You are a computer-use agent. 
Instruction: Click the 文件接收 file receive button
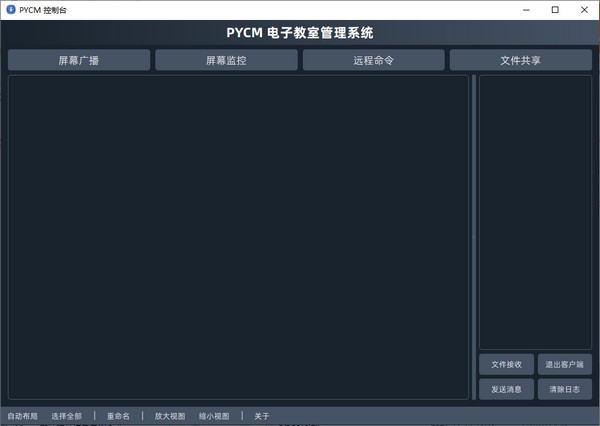coord(506,364)
